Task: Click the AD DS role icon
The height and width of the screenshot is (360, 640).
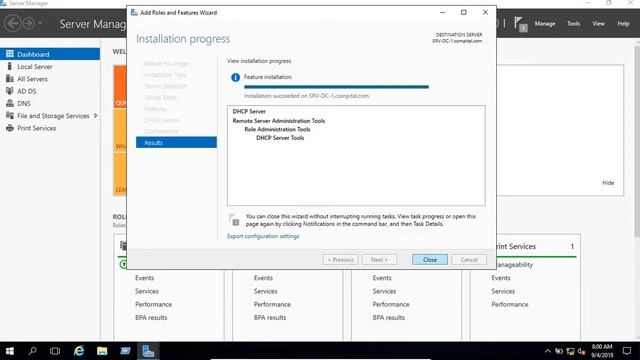Action: (x=10, y=91)
